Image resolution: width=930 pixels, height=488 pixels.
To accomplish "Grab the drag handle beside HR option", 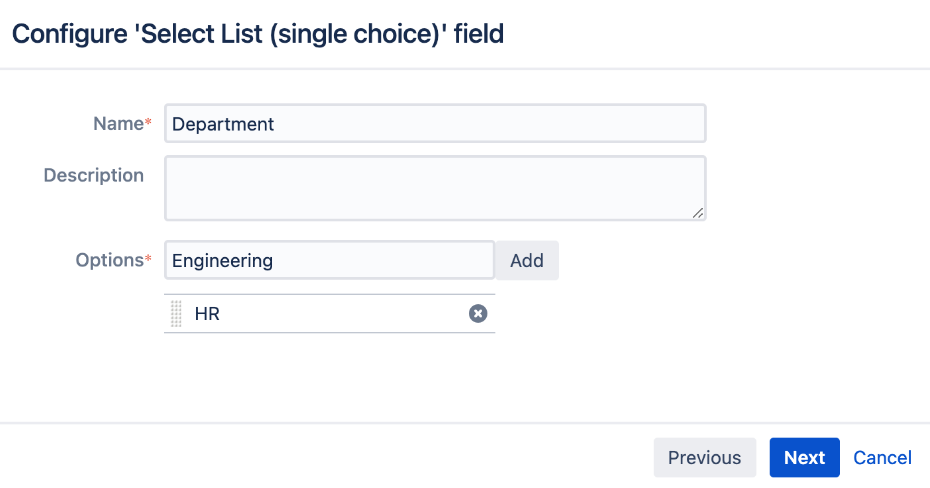I will pos(176,313).
